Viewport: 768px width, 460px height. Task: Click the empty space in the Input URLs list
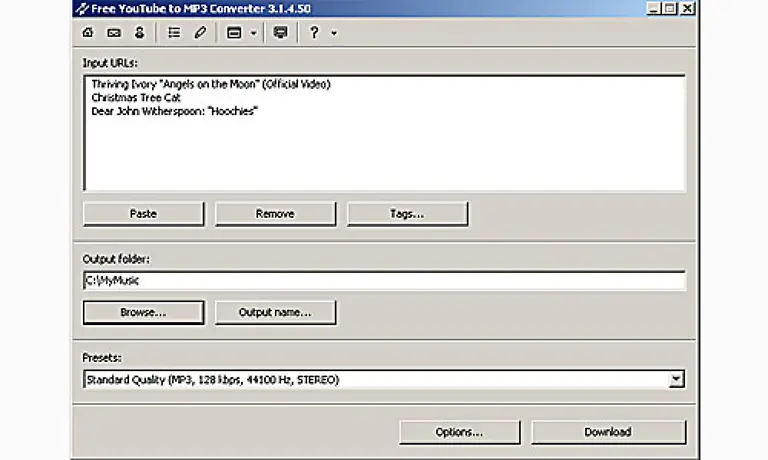[x=384, y=154]
